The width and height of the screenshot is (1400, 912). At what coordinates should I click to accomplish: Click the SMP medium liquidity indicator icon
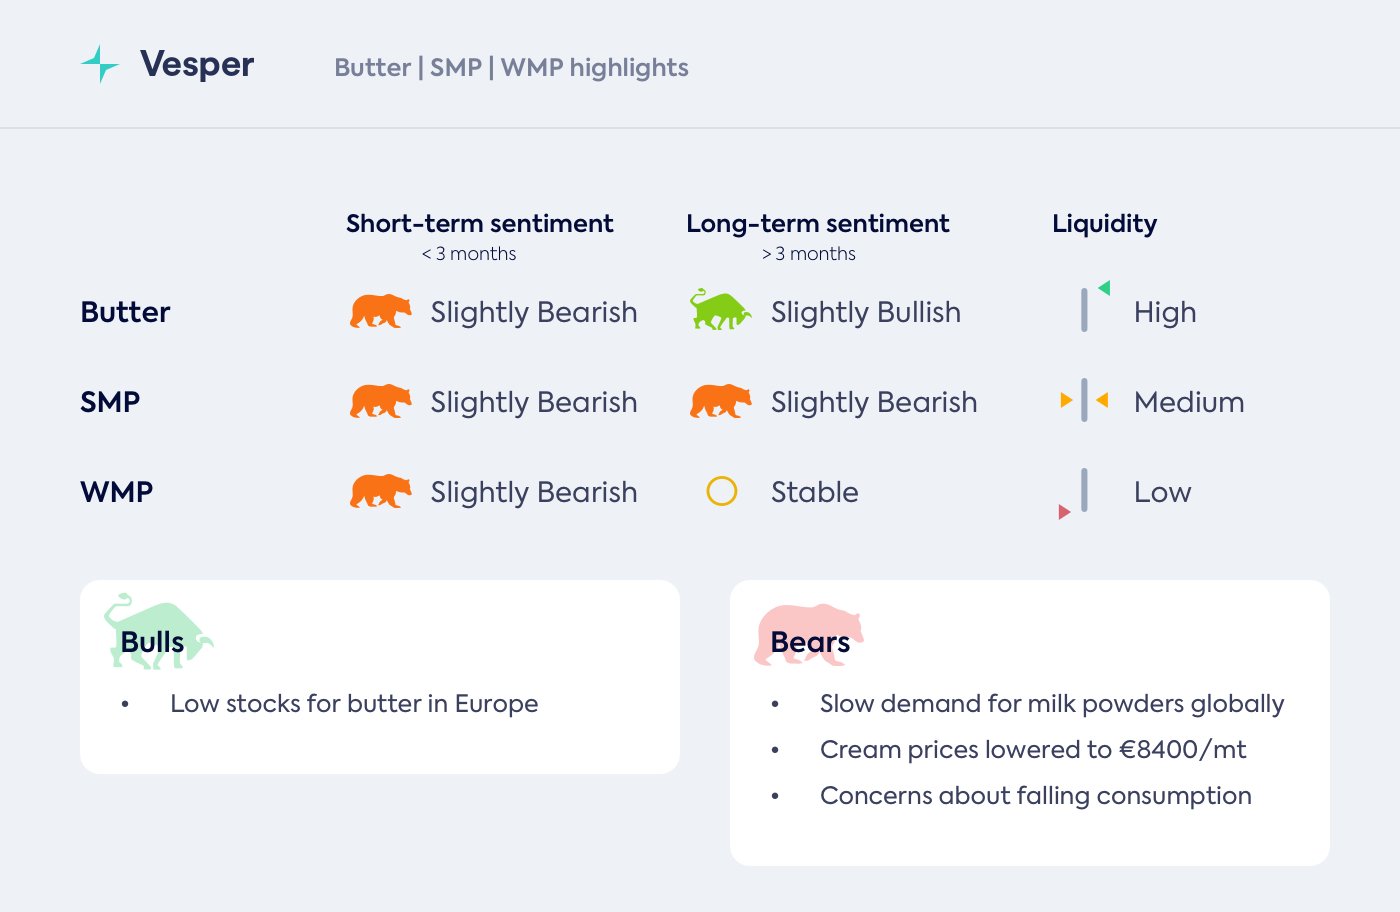click(1084, 401)
